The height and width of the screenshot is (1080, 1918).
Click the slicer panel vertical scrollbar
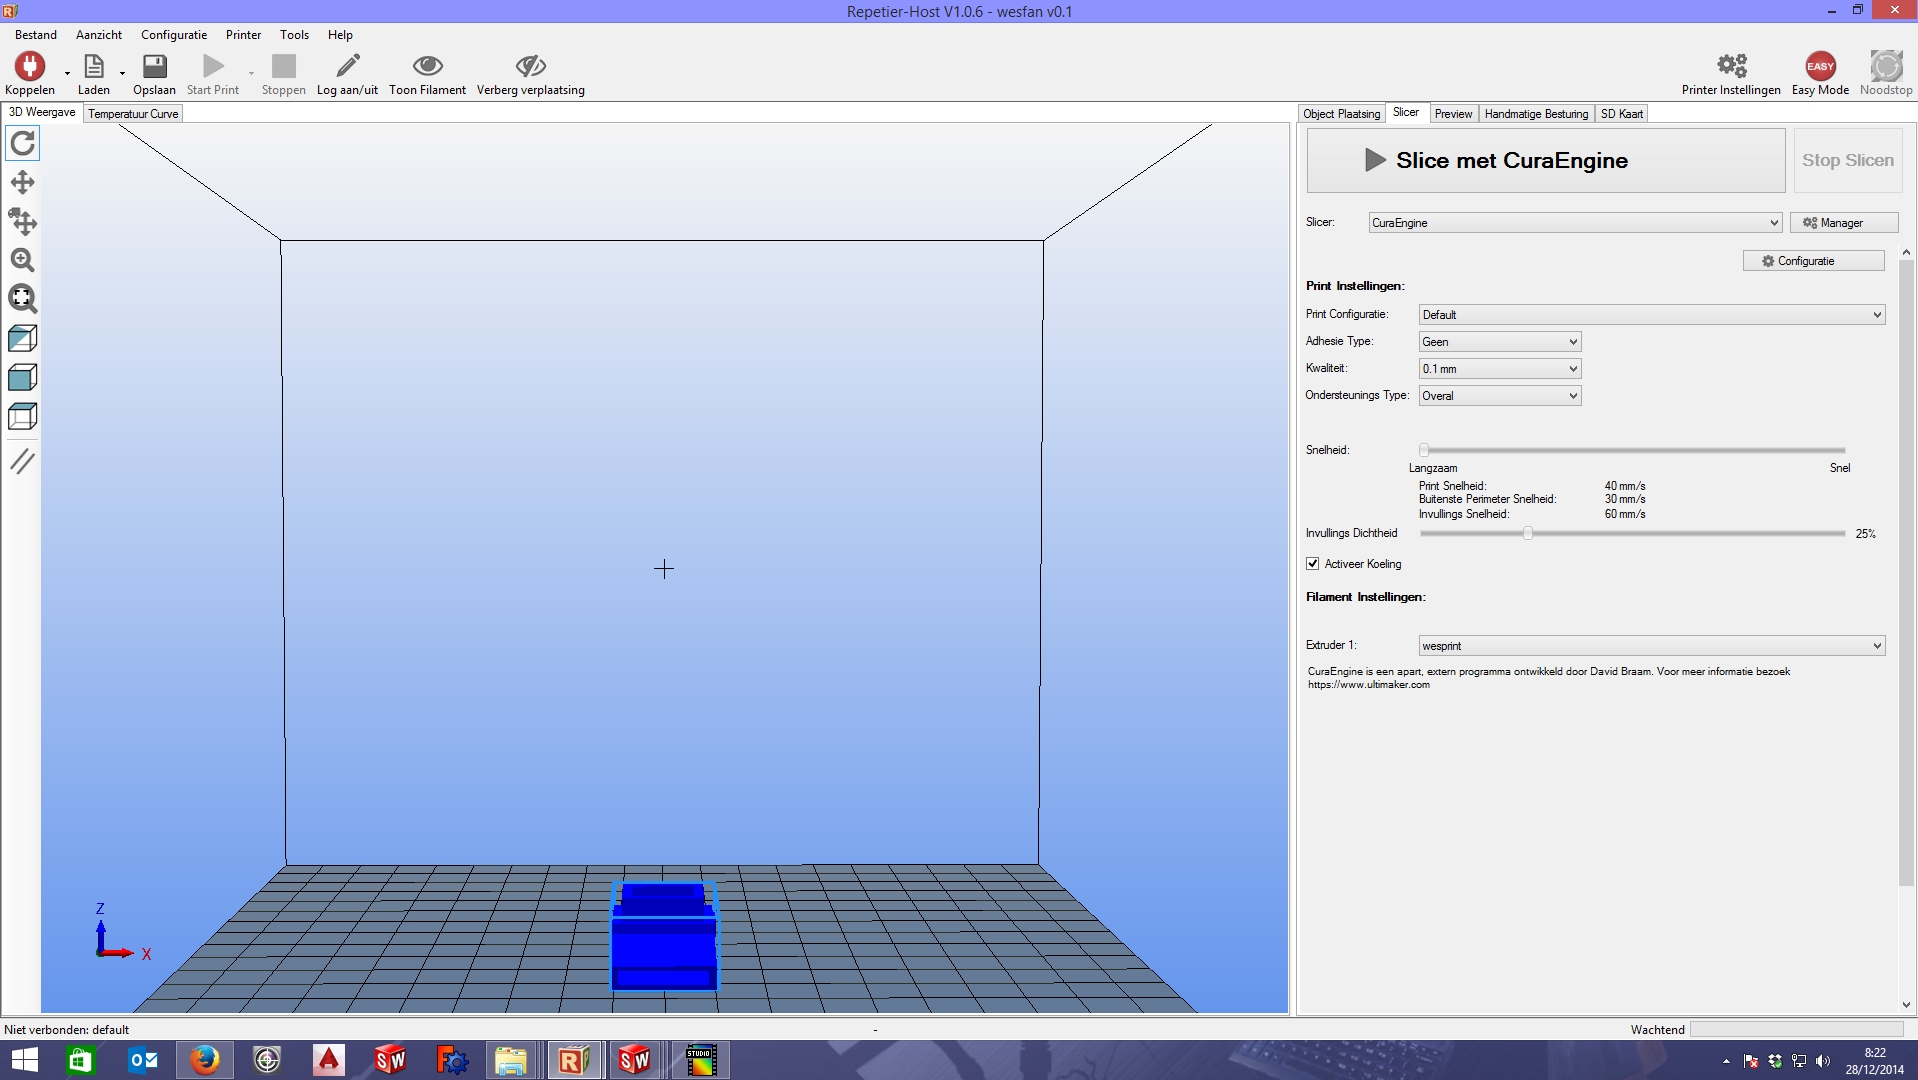tap(1906, 572)
